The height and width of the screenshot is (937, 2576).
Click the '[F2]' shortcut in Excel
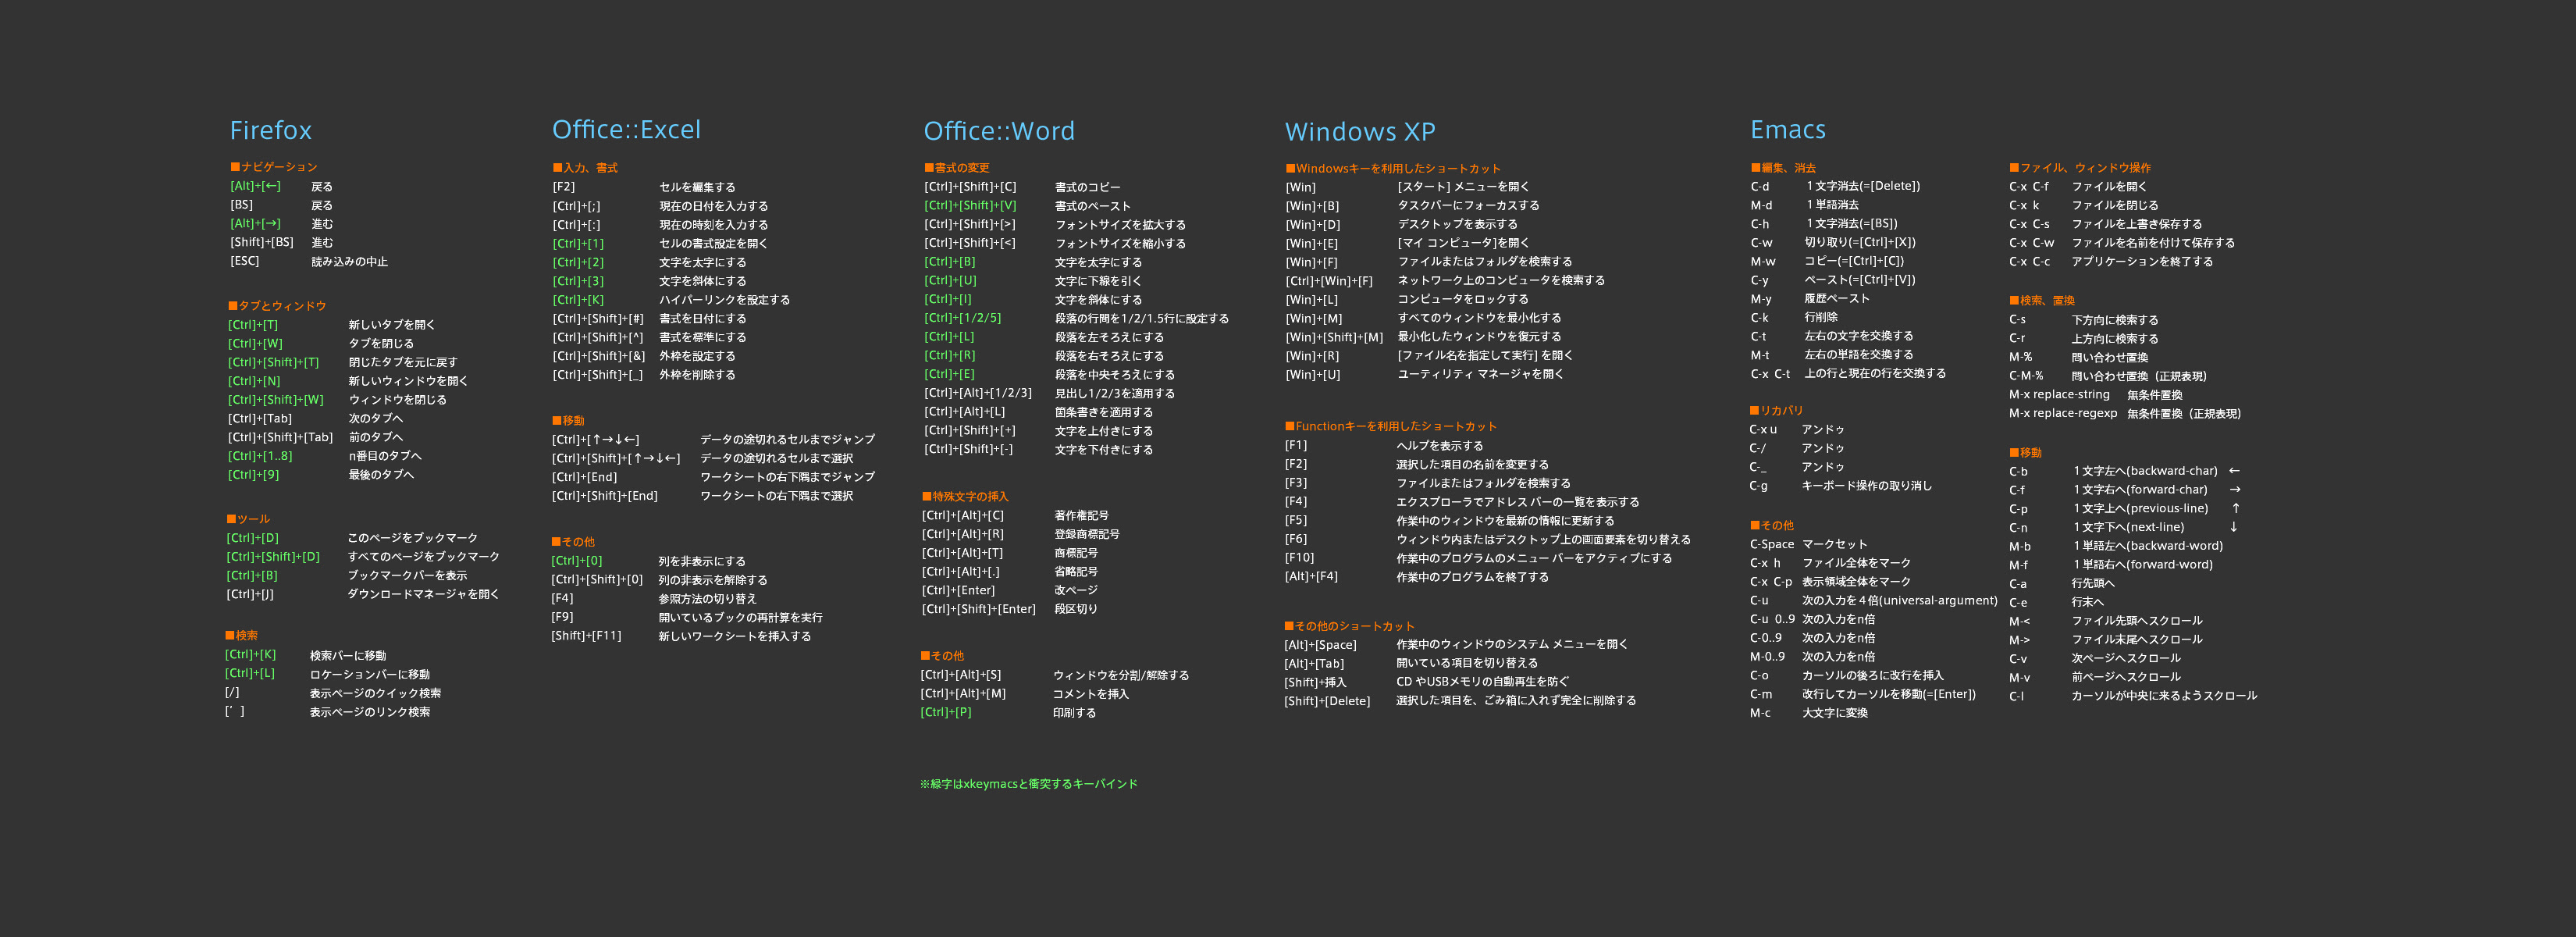click(x=564, y=187)
